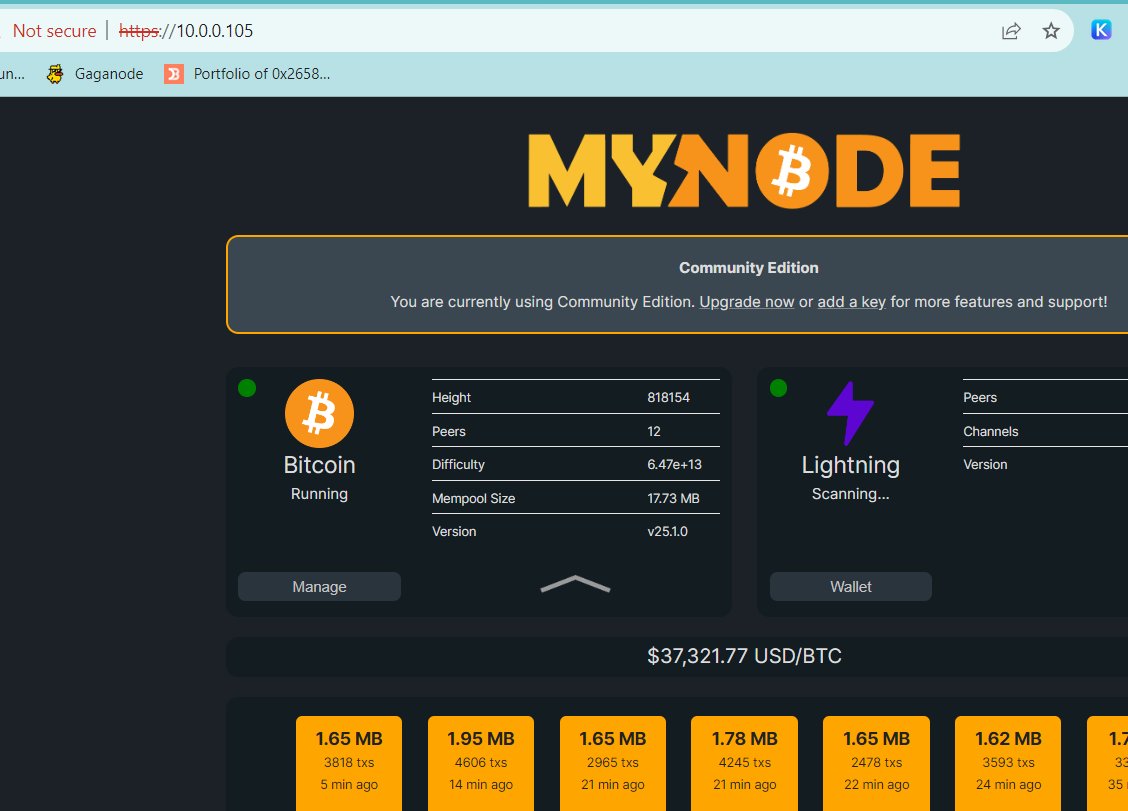
Task: Click the Community Edition heading
Action: tap(748, 268)
